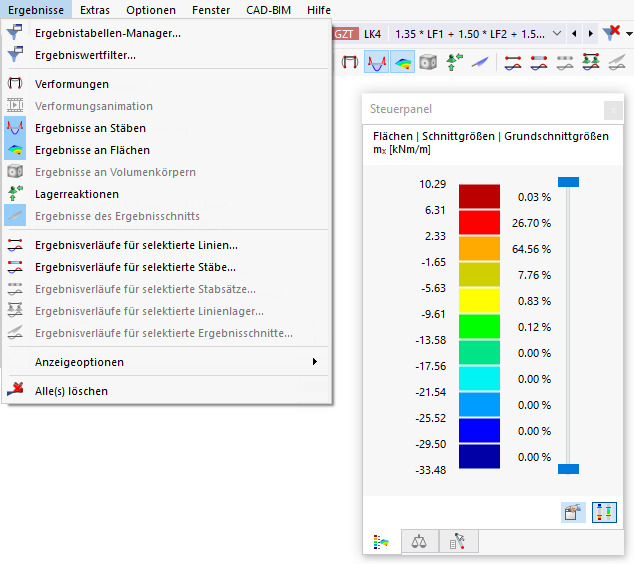Click the 64.56 % percentage label
Image resolution: width=634 pixels, height=564 pixels.
(x=531, y=249)
